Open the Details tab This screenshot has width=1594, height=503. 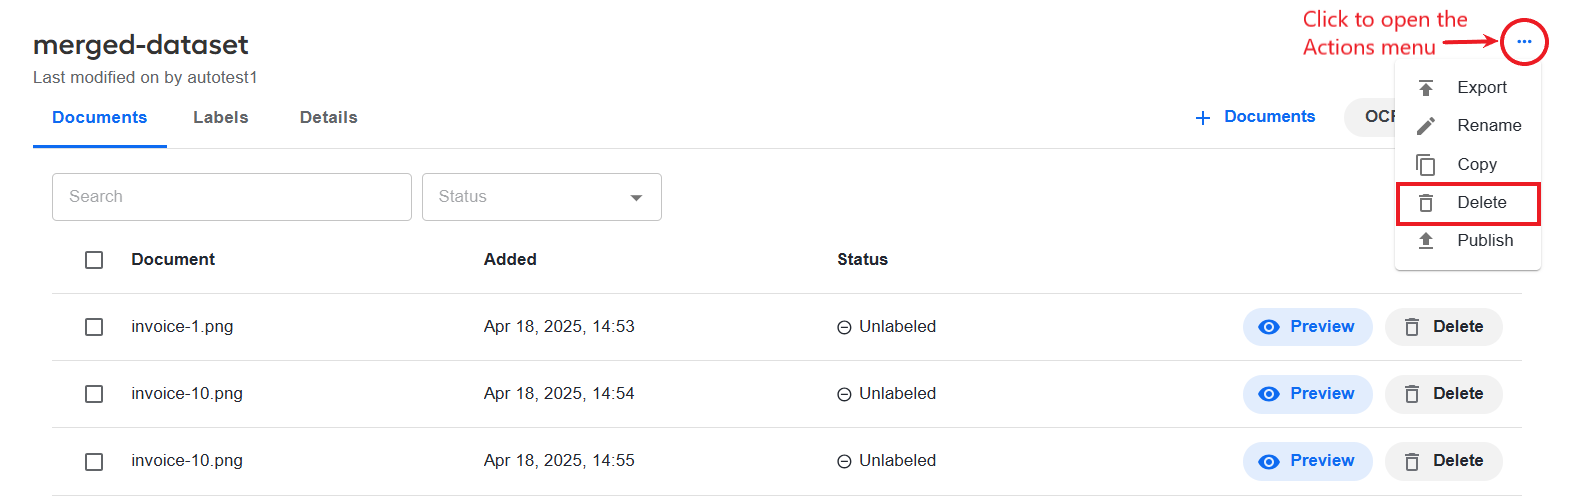[329, 118]
